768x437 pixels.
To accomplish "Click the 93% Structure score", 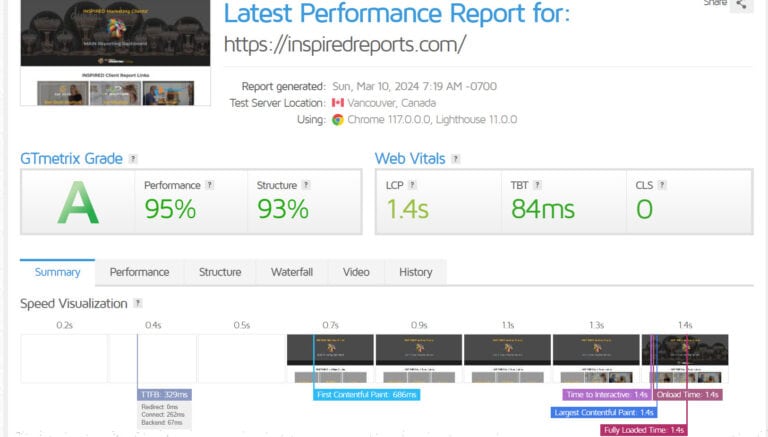I will 283,209.
